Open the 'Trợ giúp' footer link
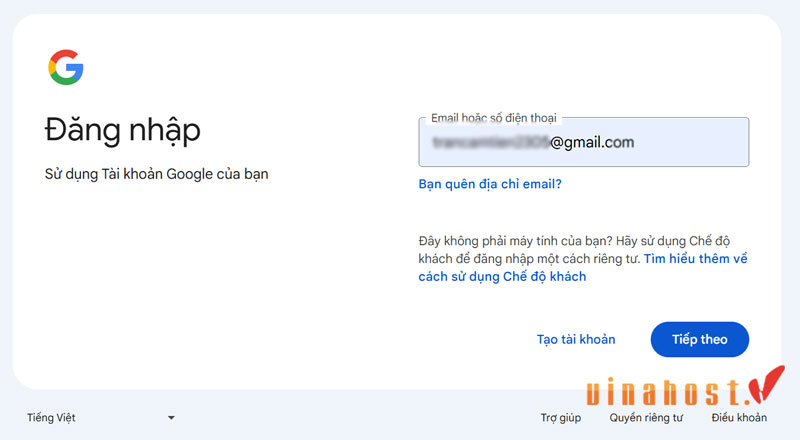 pos(561,418)
